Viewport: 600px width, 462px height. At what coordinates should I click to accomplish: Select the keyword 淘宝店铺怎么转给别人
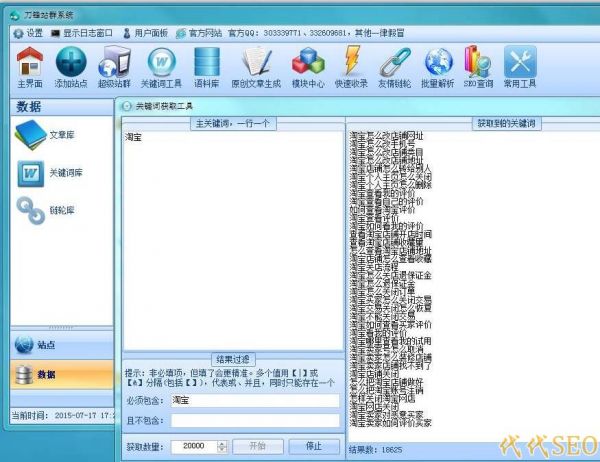391,168
